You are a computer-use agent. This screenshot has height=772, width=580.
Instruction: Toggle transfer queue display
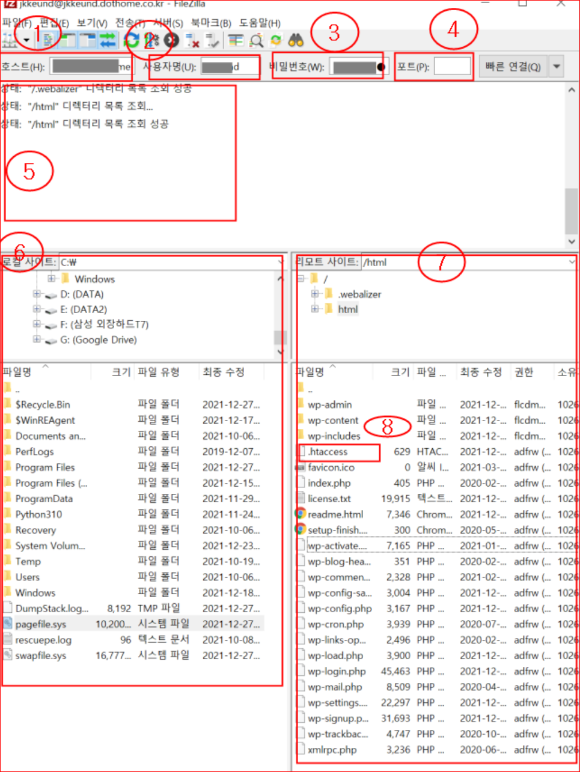coord(107,40)
